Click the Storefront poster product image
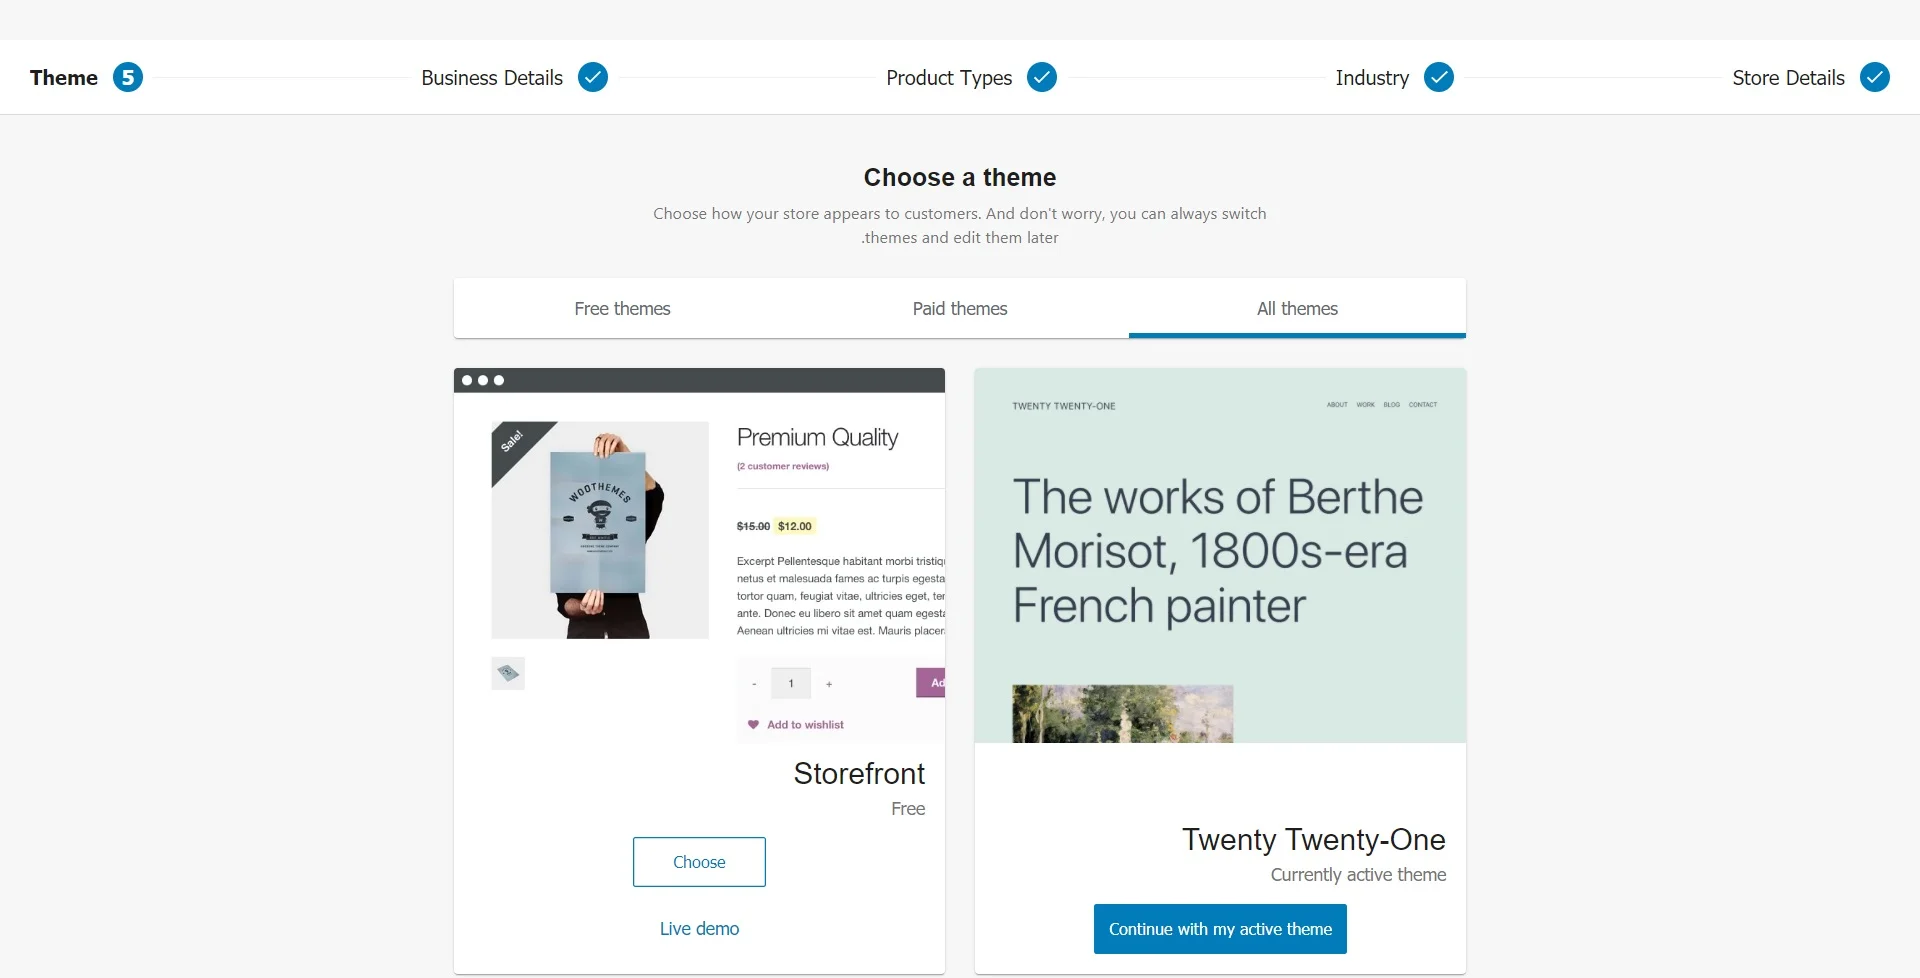Image resolution: width=1920 pixels, height=978 pixels. point(600,530)
